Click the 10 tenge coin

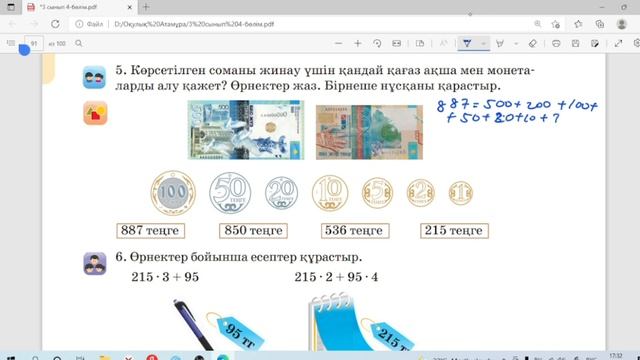330,193
